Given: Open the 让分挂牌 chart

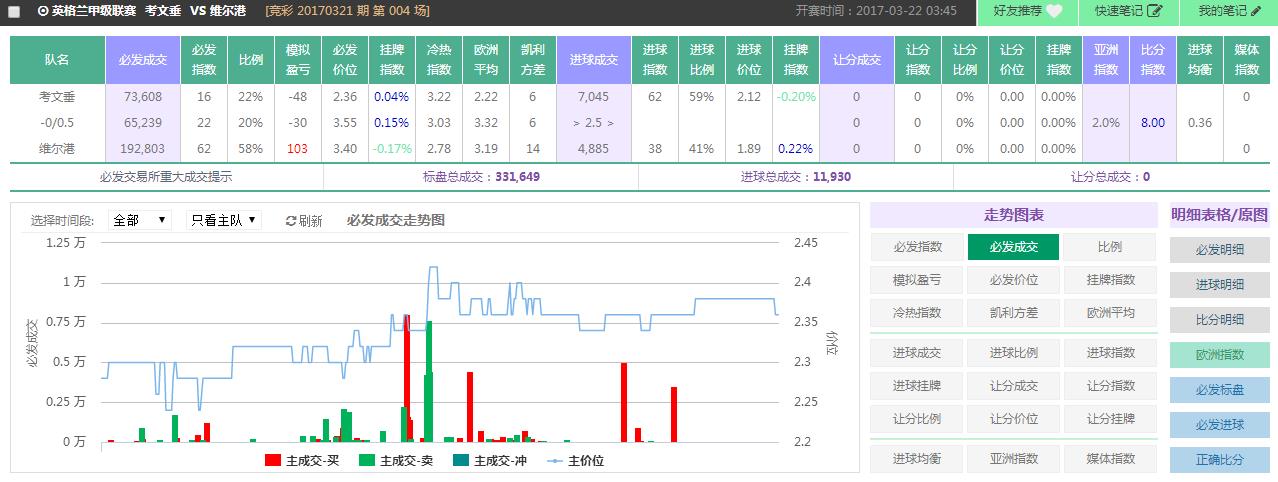Looking at the screenshot, I should coord(1110,419).
